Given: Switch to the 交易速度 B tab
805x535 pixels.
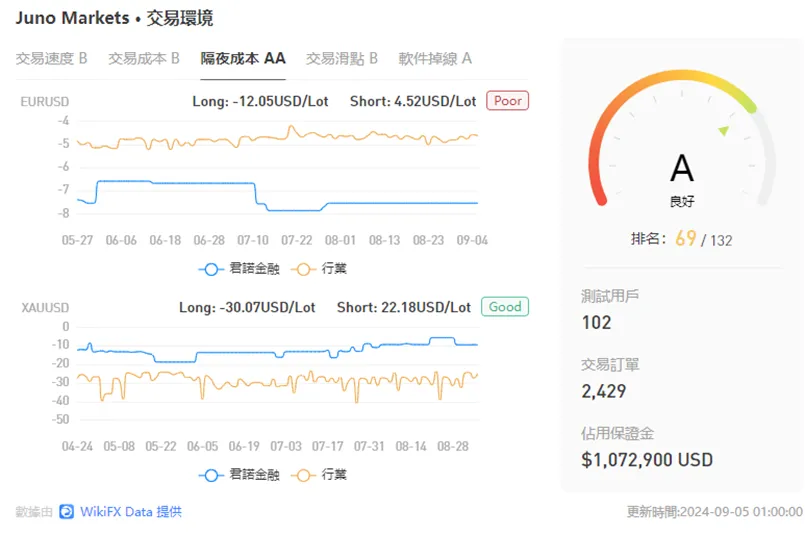Looking at the screenshot, I should coord(51,59).
